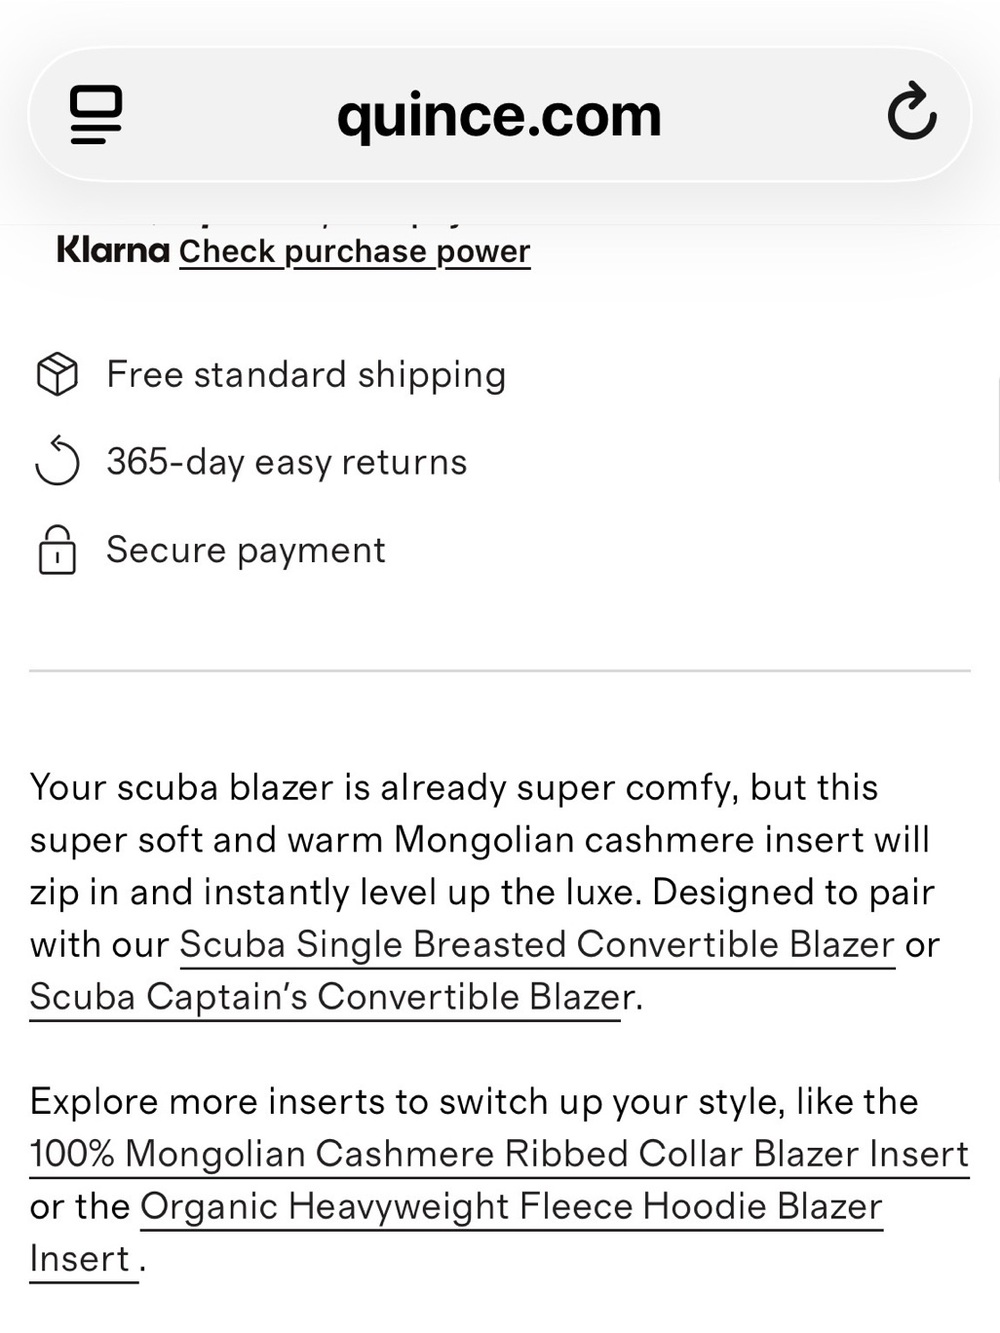
Task: Open Mongolian Cashmere Ribbed Collar Blazer Insert link
Action: [499, 1154]
